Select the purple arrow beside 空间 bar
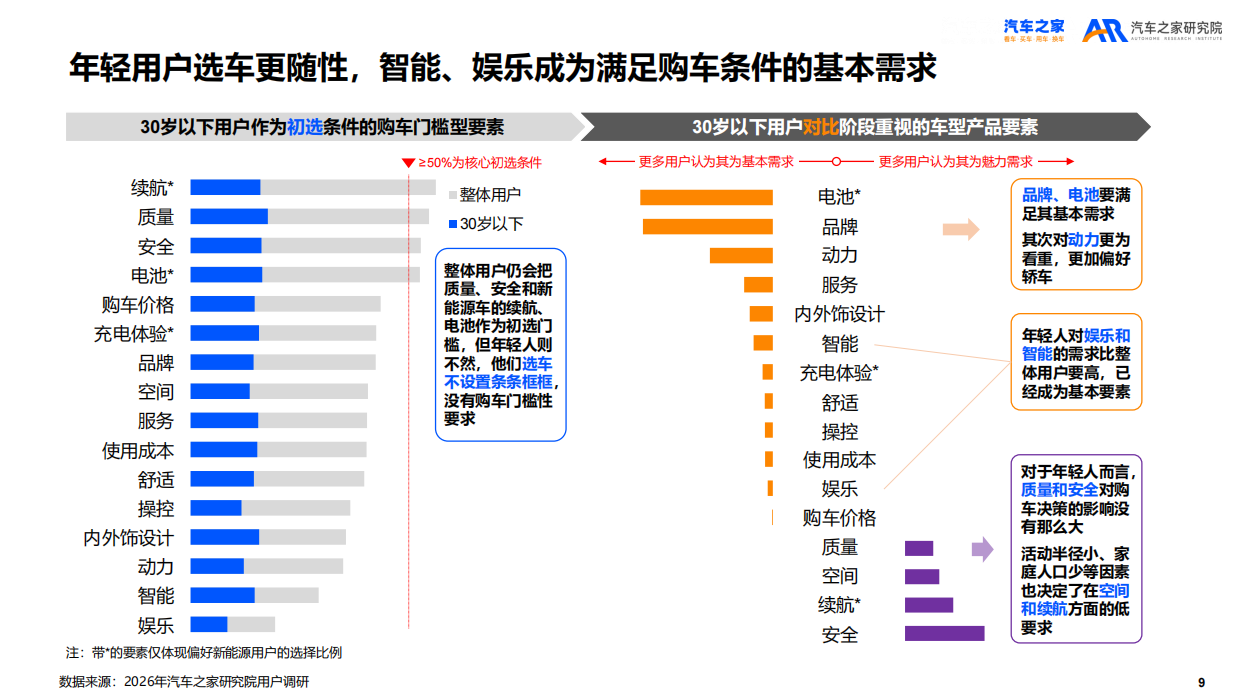 coord(981,547)
